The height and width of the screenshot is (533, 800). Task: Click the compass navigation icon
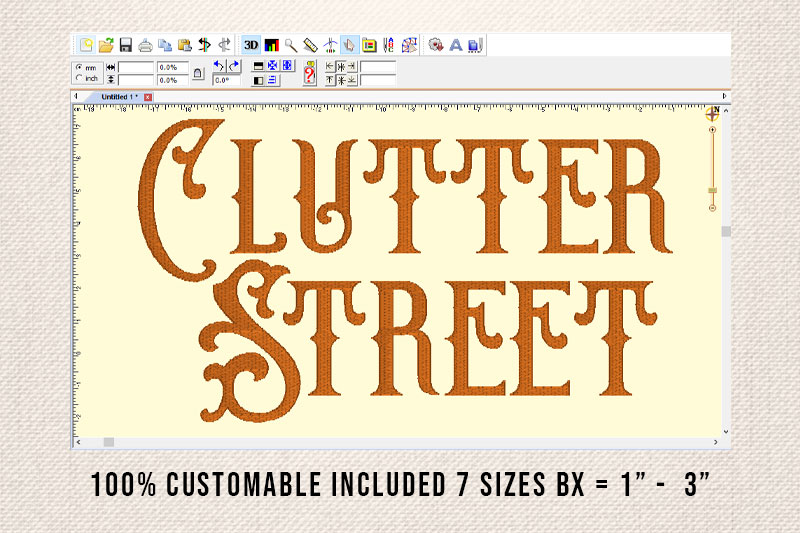[713, 114]
